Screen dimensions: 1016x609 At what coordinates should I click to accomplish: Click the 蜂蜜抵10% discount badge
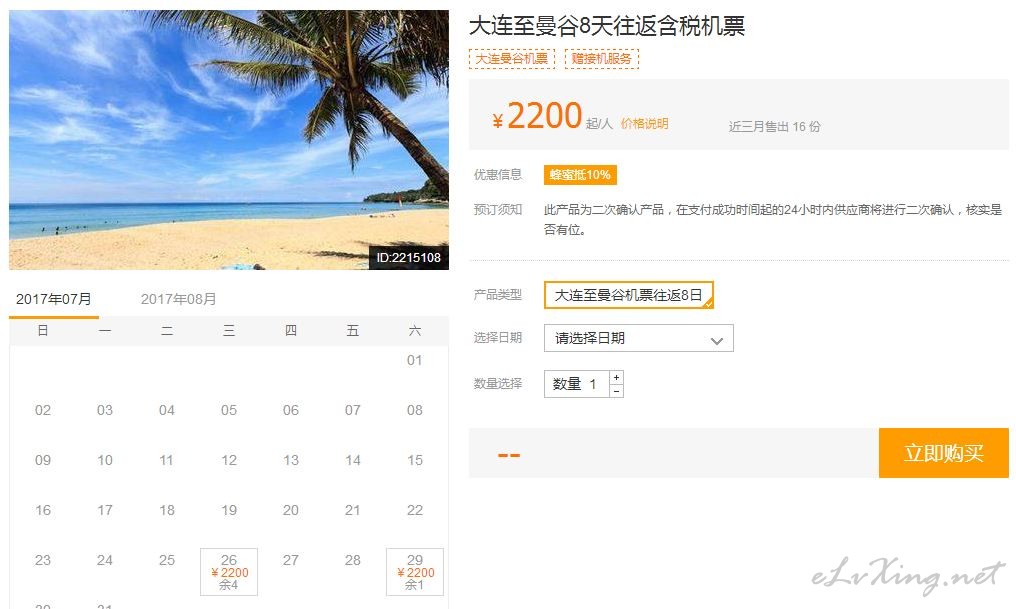pyautogui.click(x=580, y=175)
